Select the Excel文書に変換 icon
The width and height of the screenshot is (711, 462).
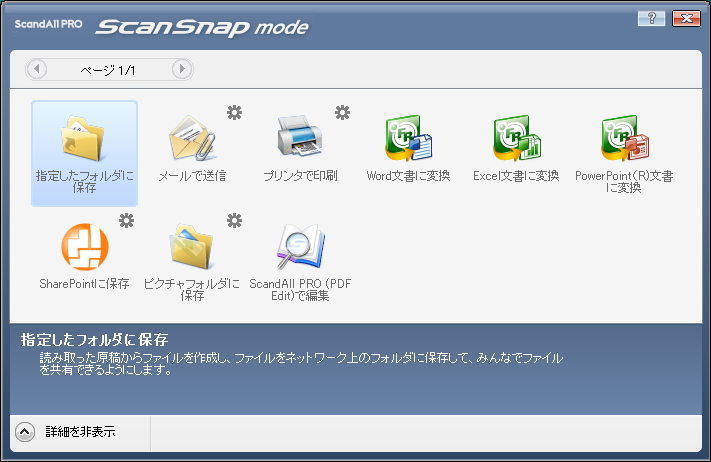pos(516,140)
